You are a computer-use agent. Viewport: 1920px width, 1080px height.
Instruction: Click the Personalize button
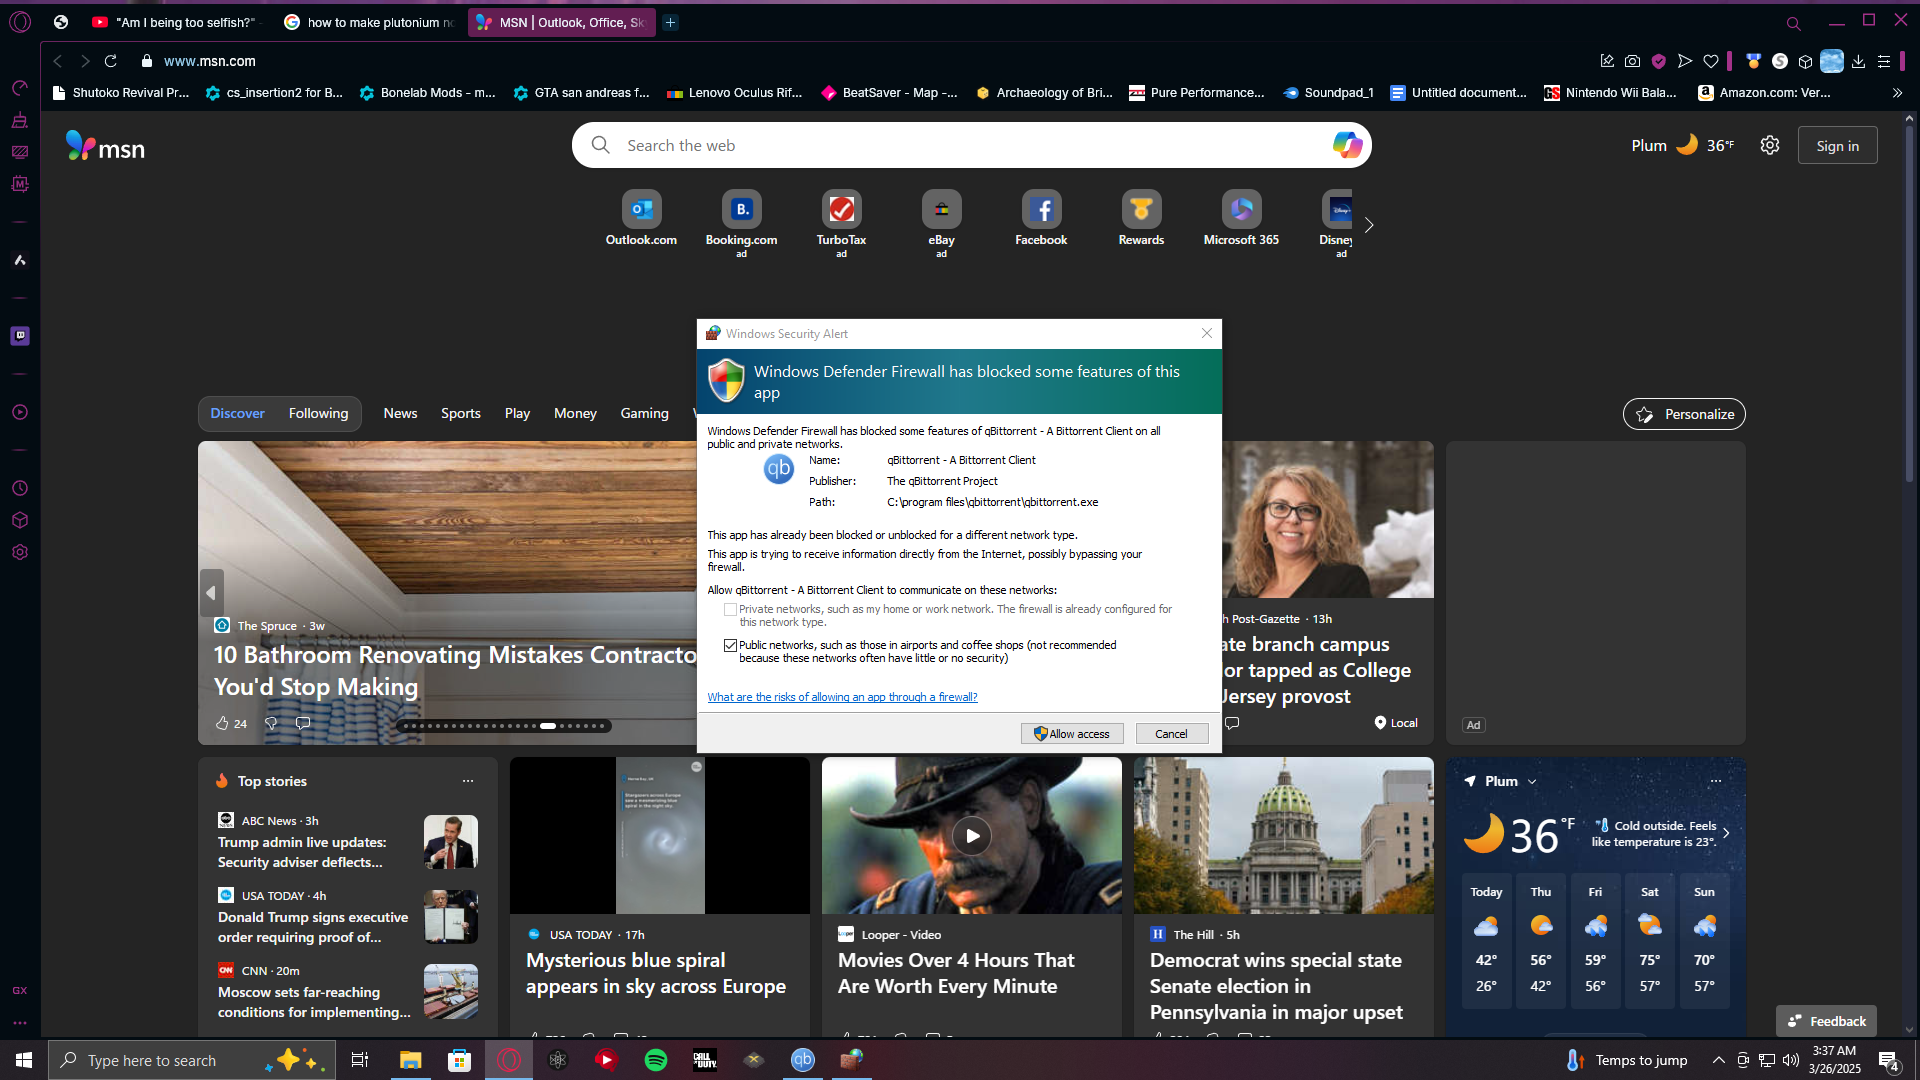1684,414
